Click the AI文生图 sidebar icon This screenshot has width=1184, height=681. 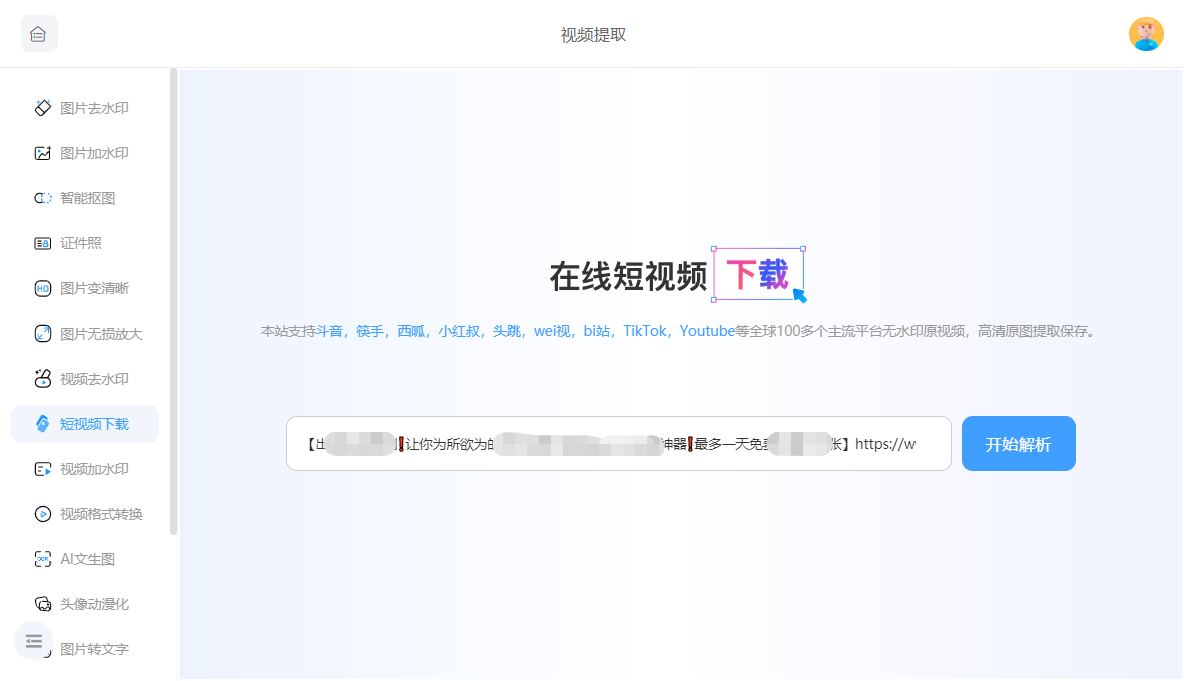coord(43,559)
